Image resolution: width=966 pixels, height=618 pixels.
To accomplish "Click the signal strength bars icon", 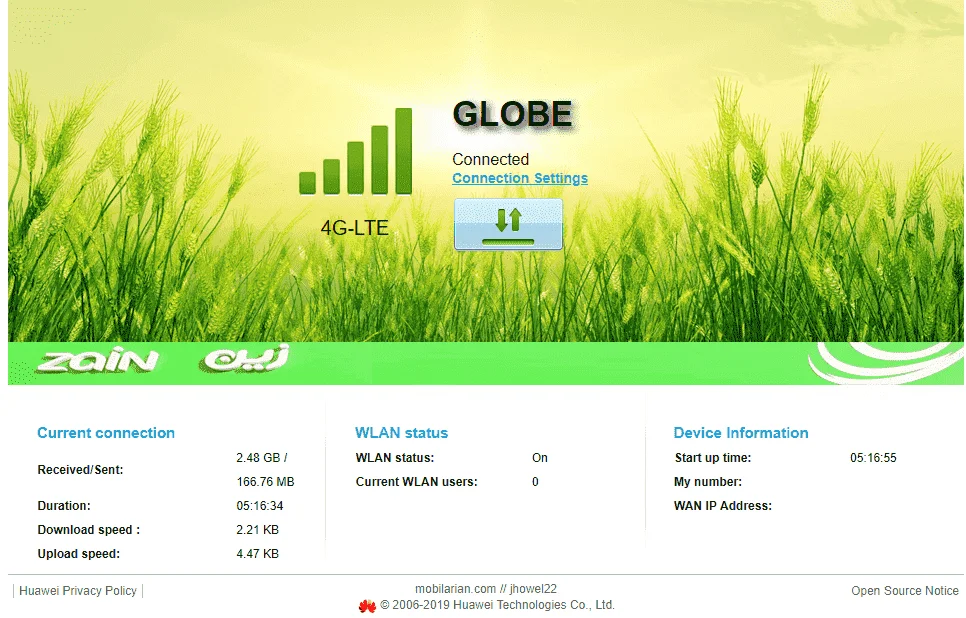I will tap(355, 152).
